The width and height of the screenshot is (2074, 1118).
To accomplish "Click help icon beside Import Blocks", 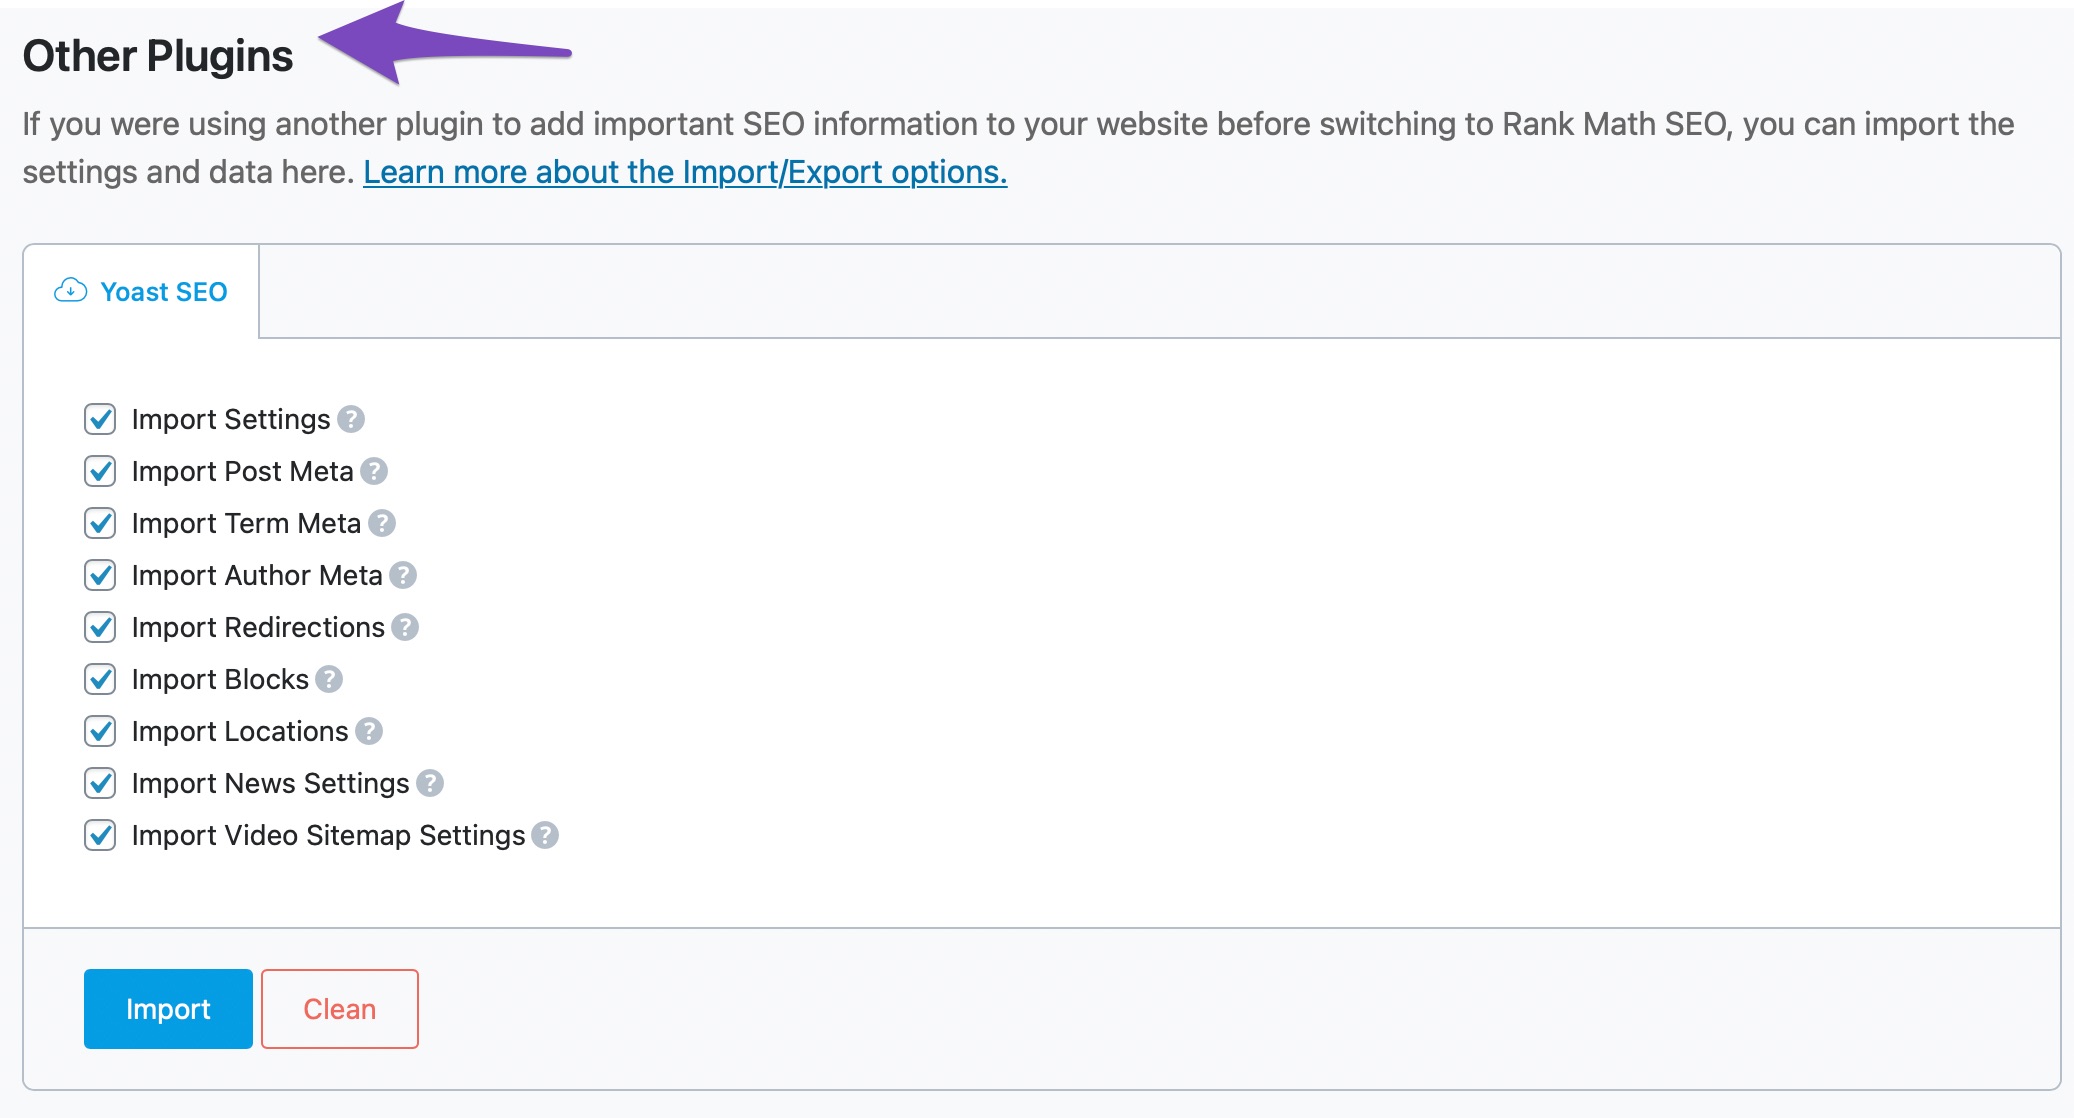I will [329, 679].
